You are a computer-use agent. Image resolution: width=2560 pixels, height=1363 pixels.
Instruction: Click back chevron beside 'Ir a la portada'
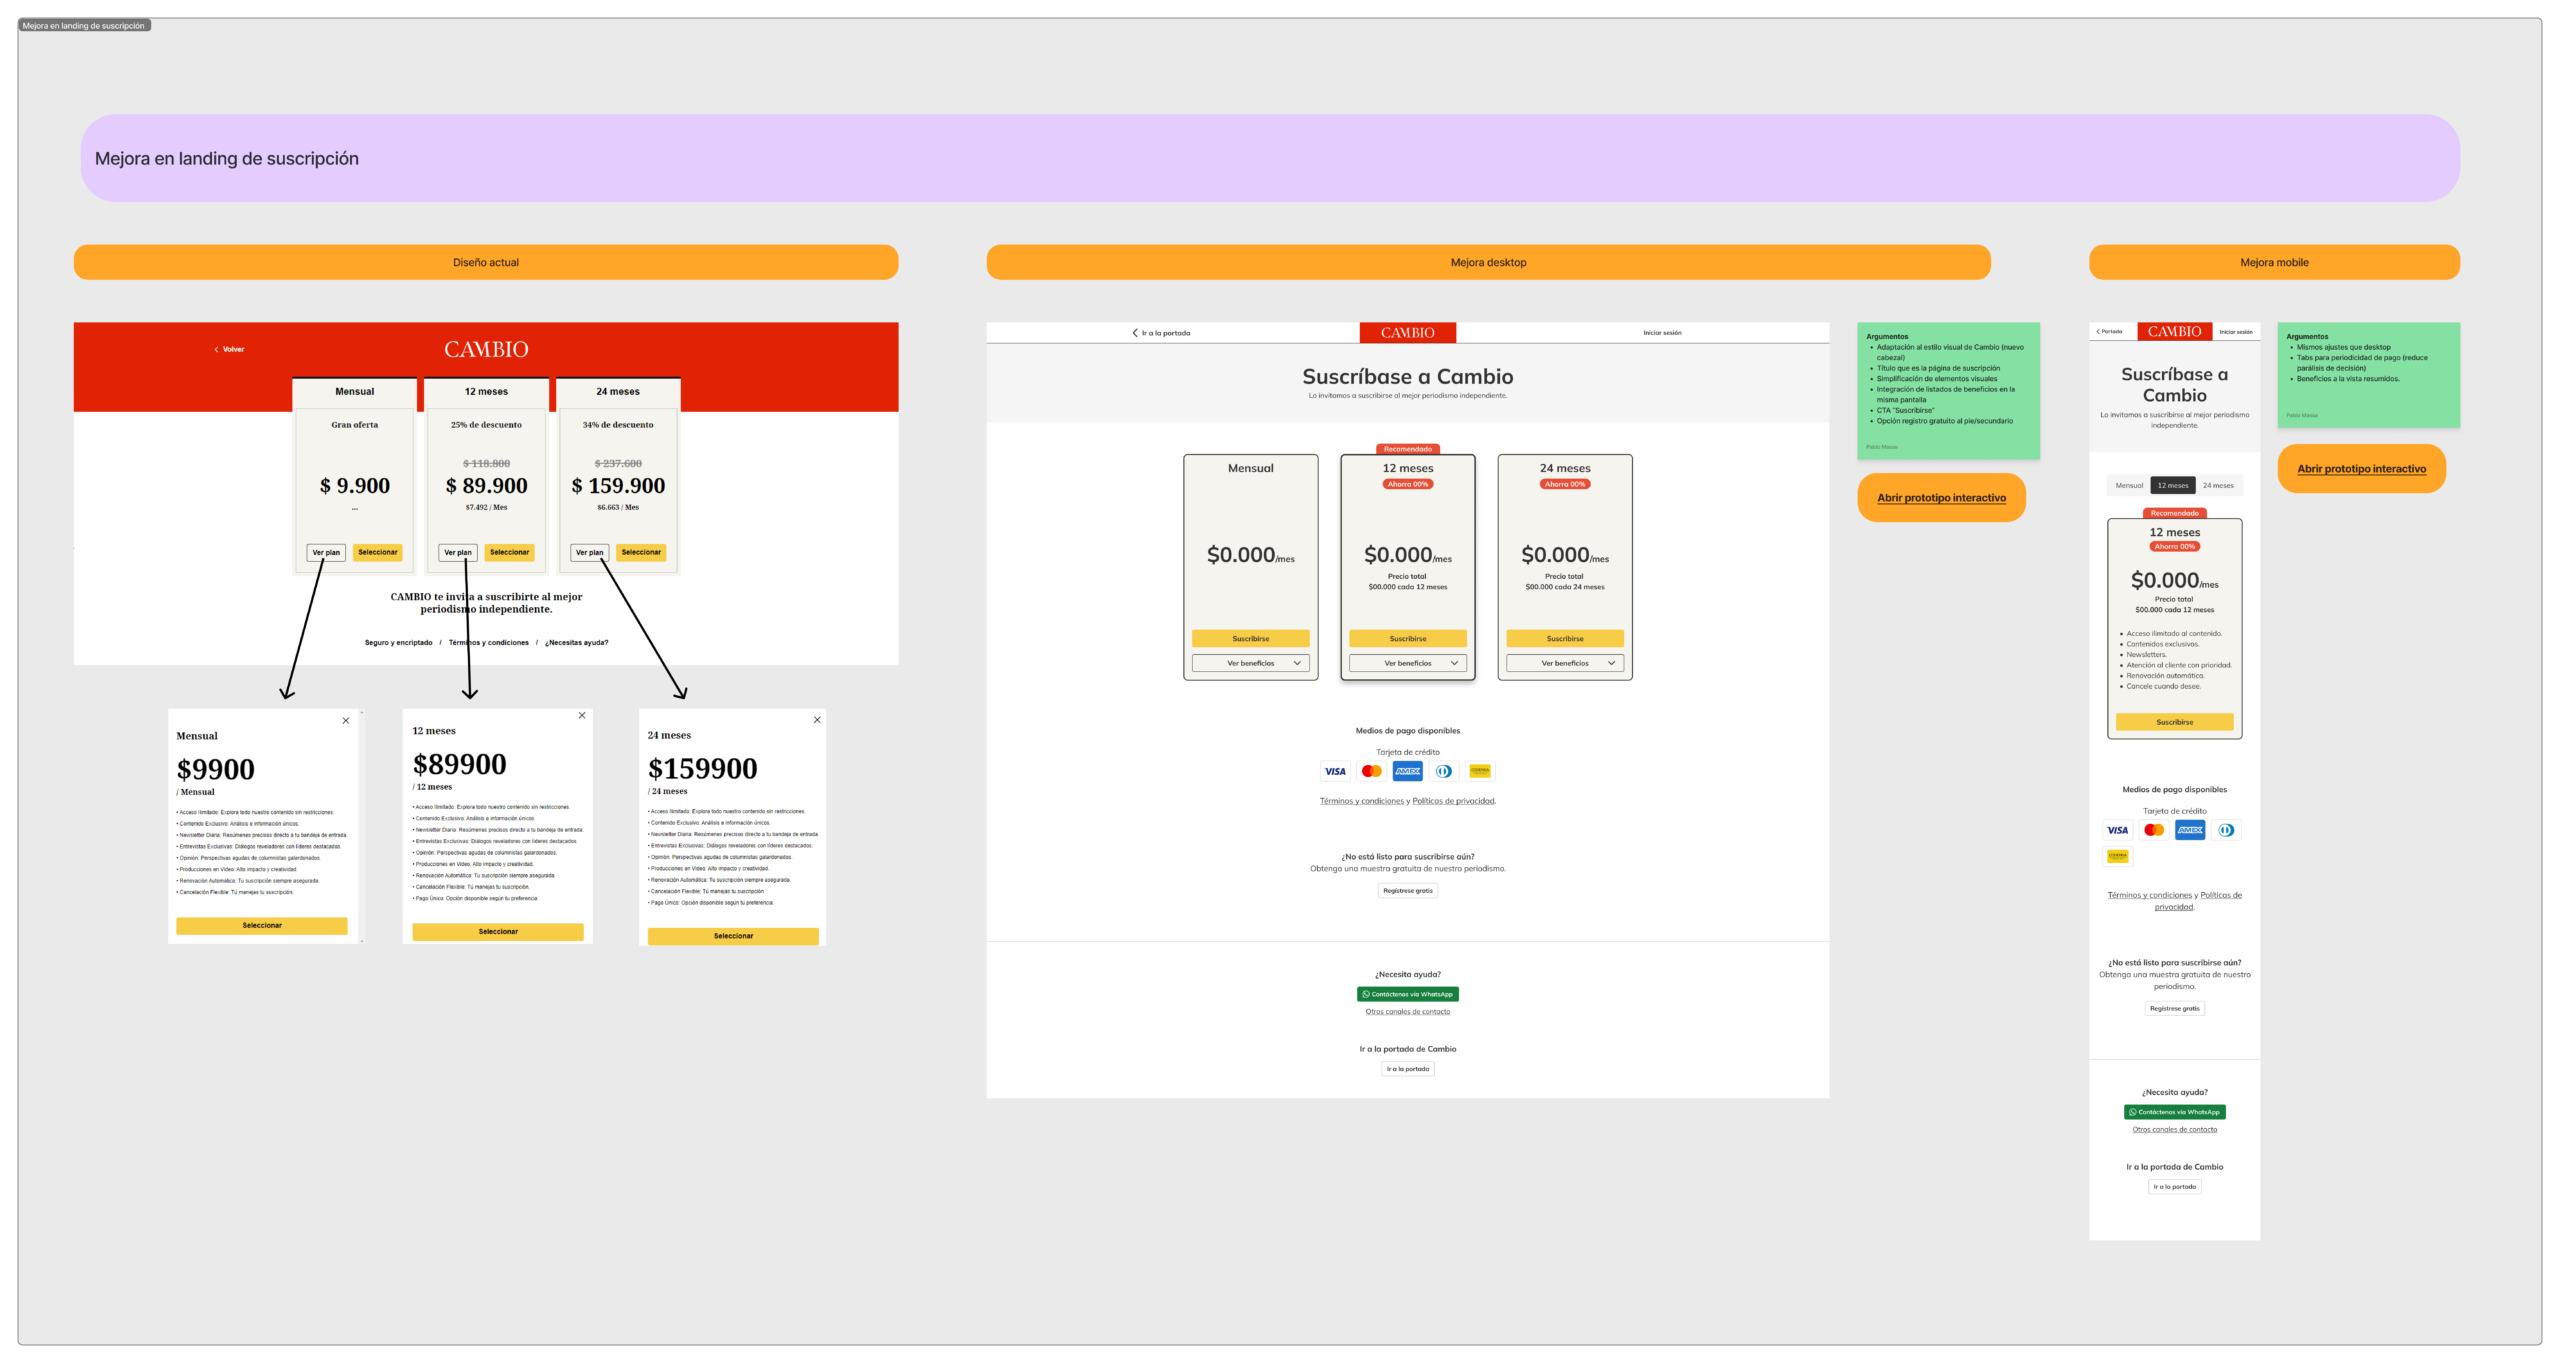coord(1135,333)
